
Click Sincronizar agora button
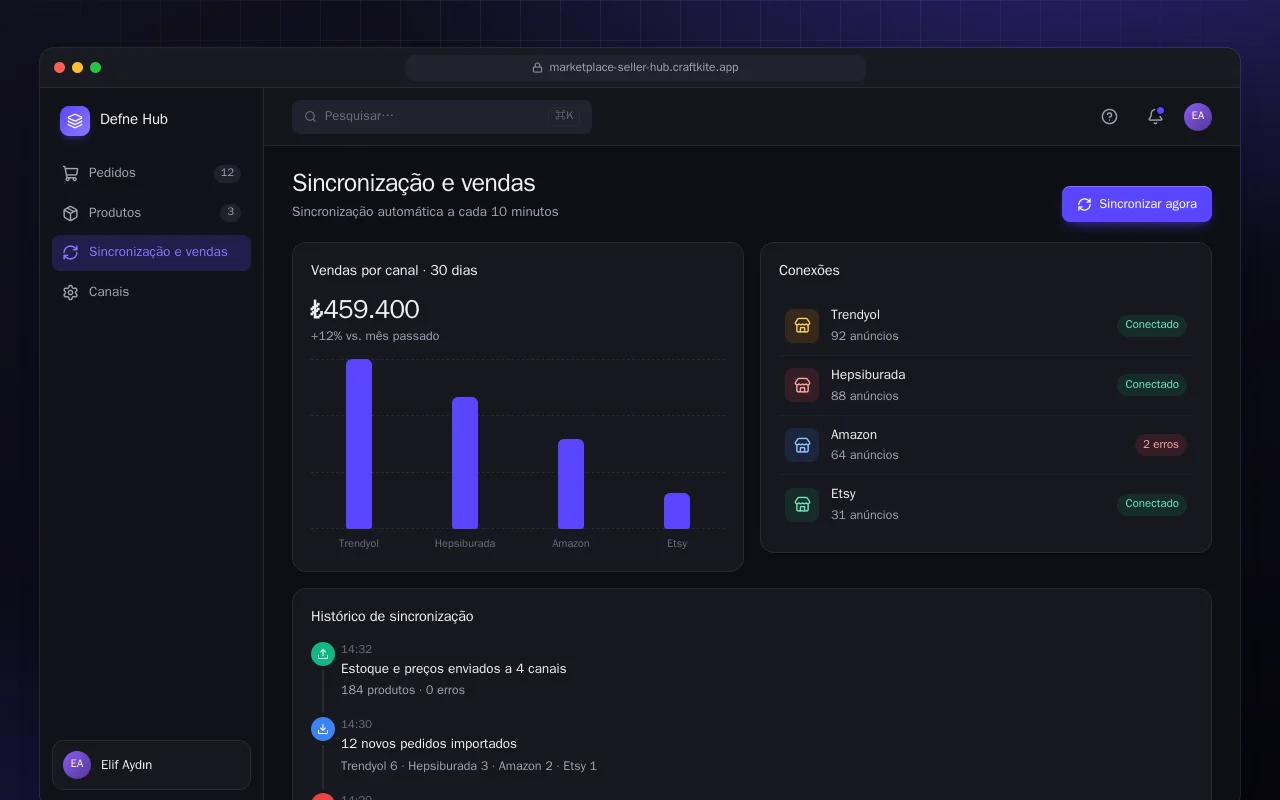(x=1137, y=204)
